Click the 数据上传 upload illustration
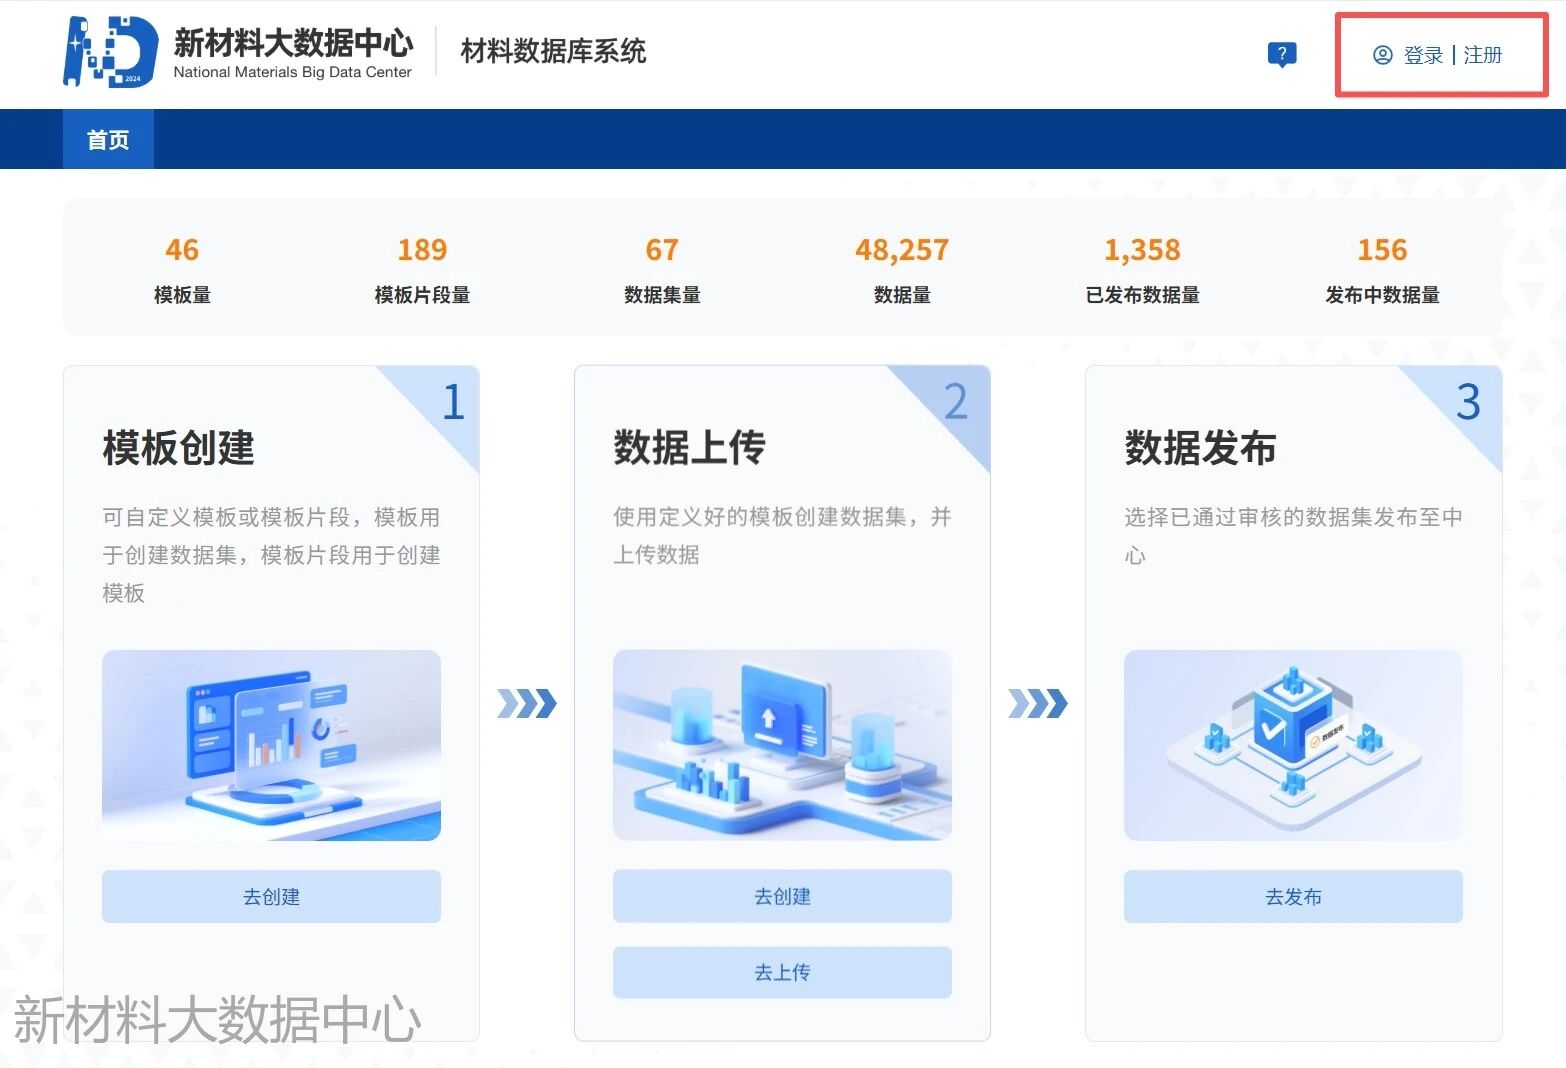Viewport: 1566px width, 1068px height. [x=782, y=745]
